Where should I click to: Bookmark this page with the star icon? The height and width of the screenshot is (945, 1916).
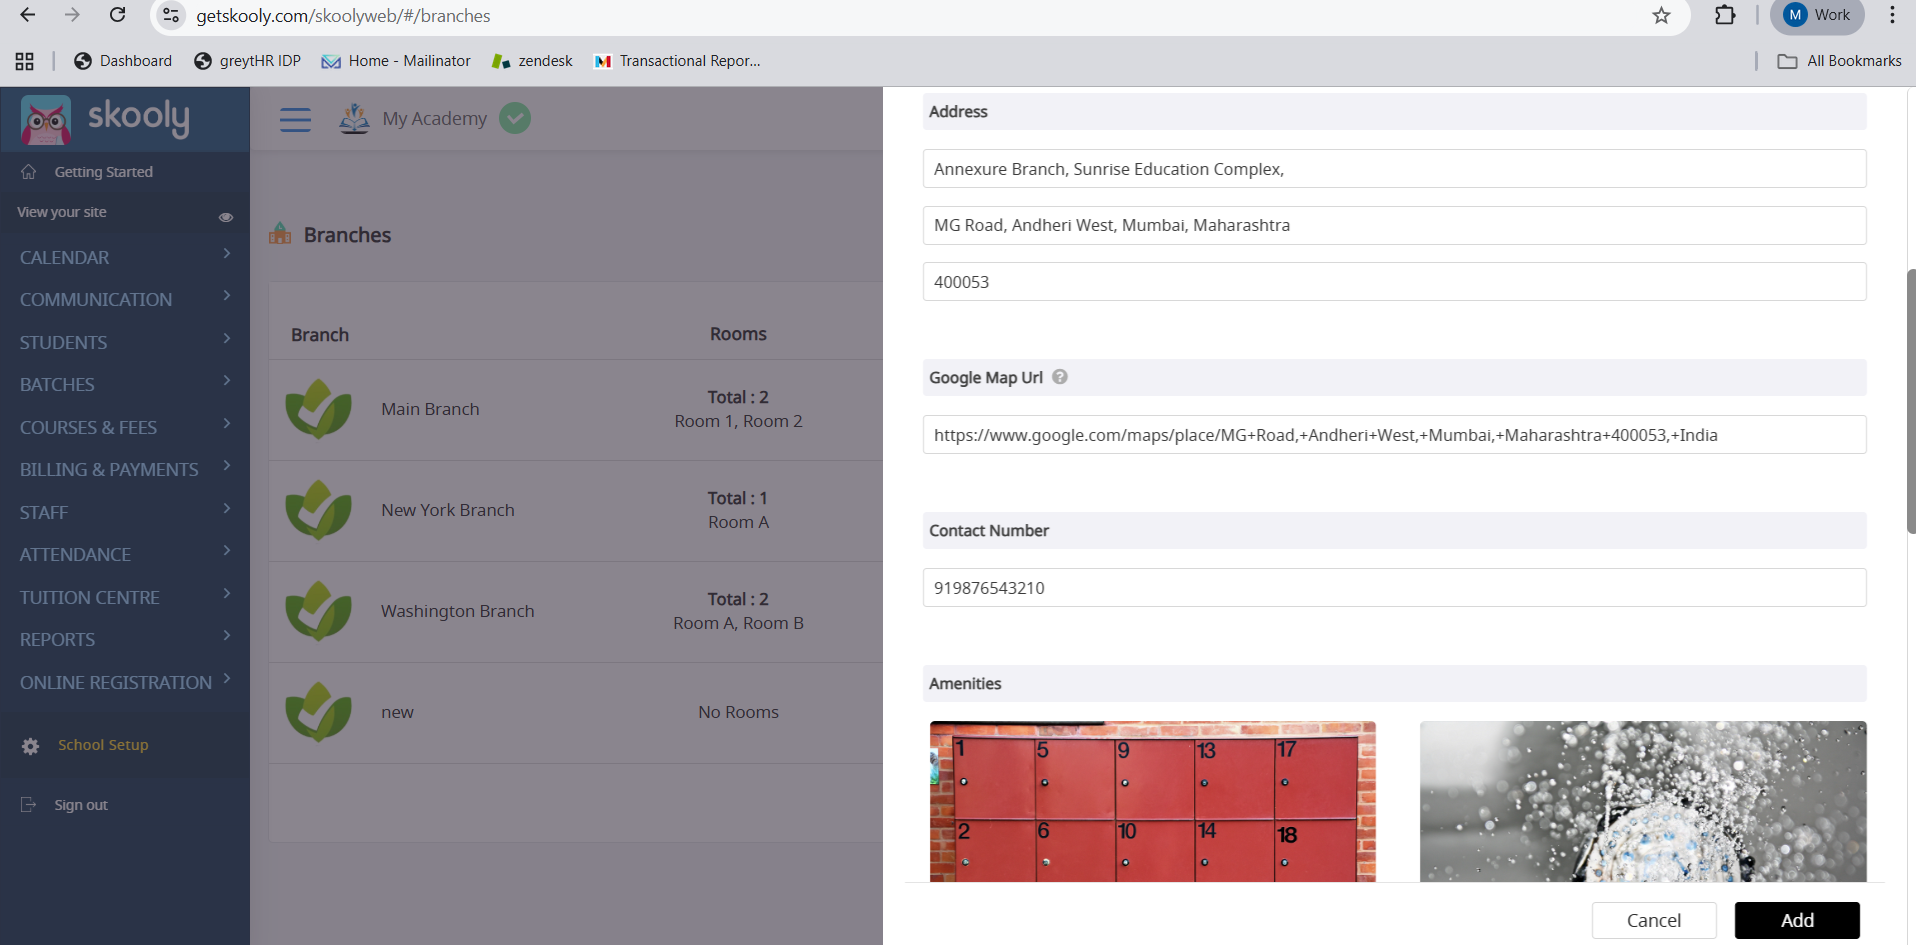click(1661, 15)
